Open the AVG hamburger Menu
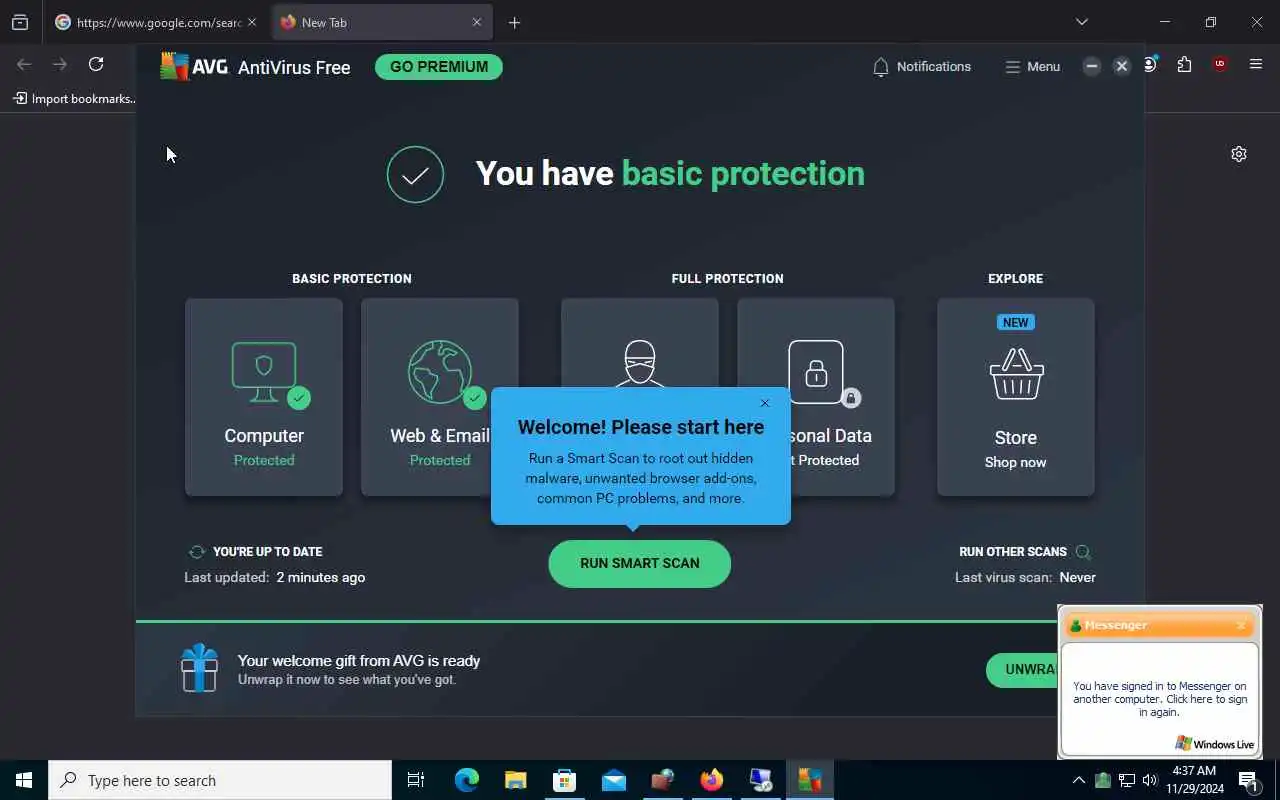The height and width of the screenshot is (800, 1280). click(x=1032, y=67)
